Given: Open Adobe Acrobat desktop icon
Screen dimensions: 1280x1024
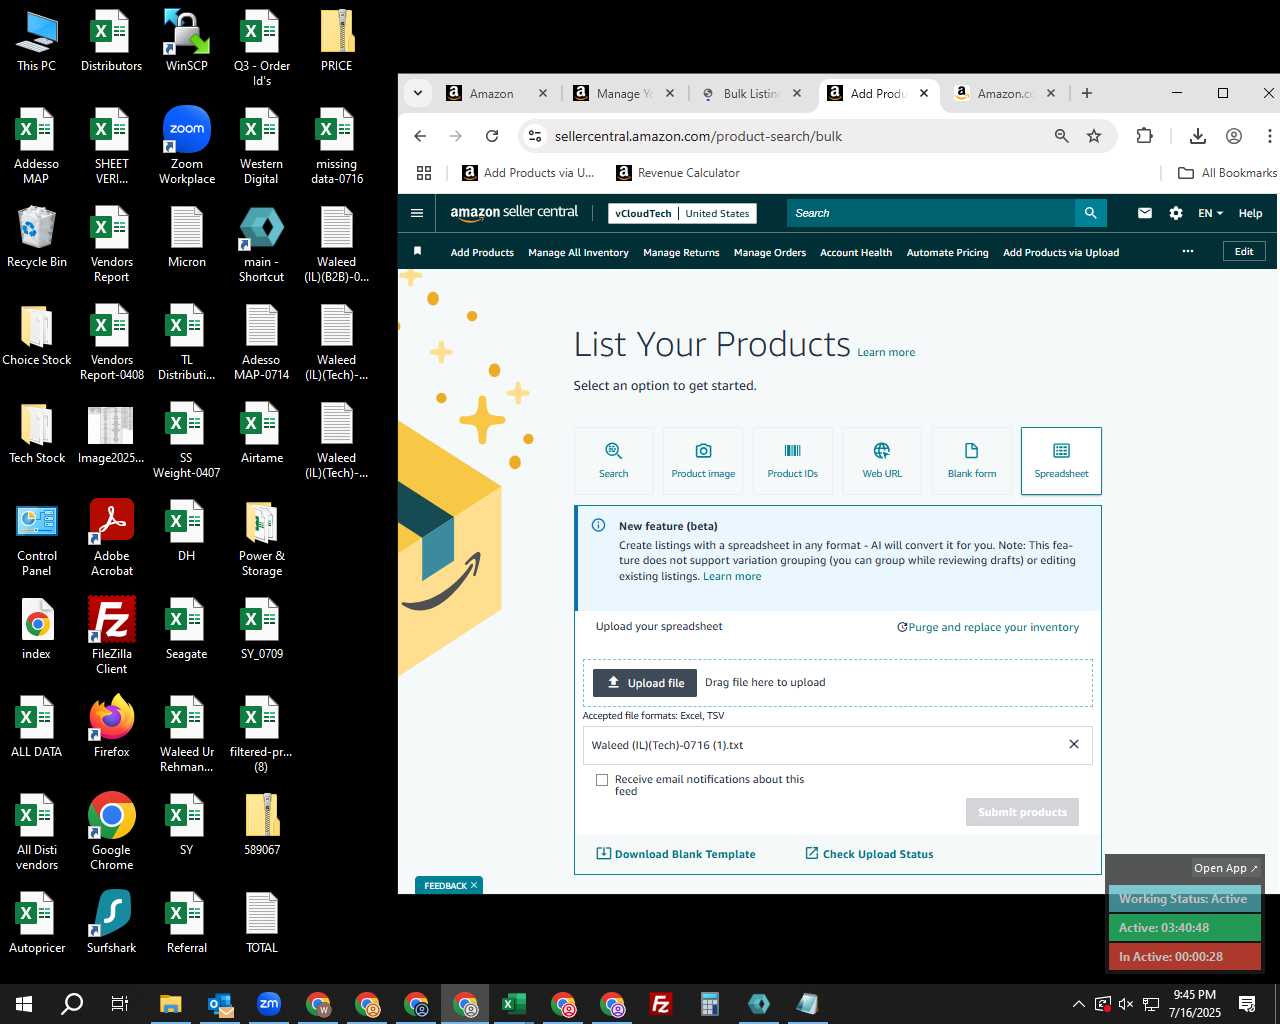Looking at the screenshot, I should (x=112, y=538).
